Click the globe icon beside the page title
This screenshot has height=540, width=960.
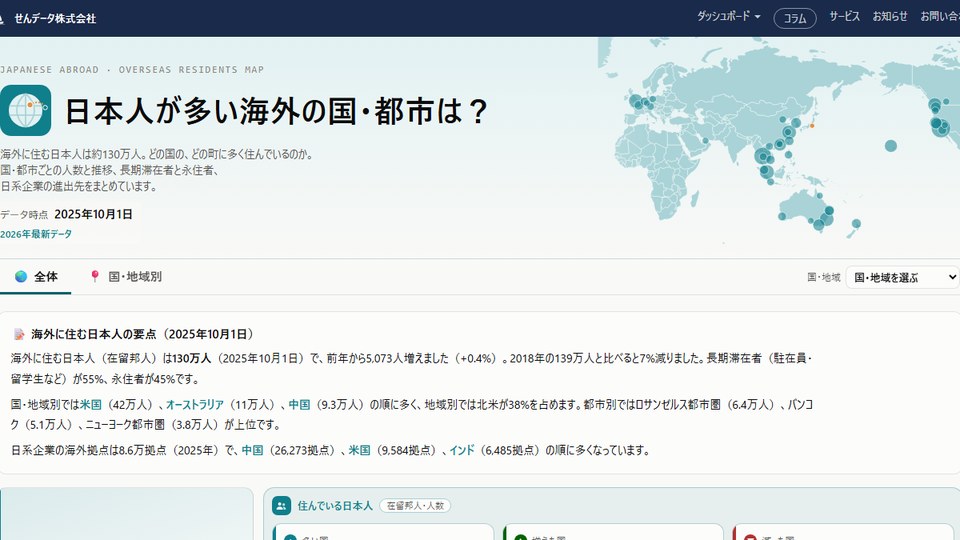point(26,110)
